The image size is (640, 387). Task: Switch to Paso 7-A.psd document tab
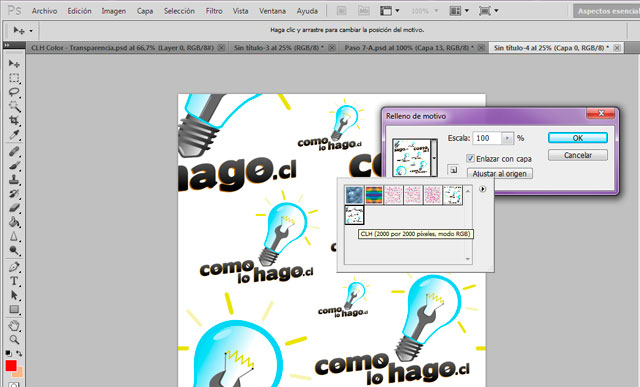click(x=409, y=48)
